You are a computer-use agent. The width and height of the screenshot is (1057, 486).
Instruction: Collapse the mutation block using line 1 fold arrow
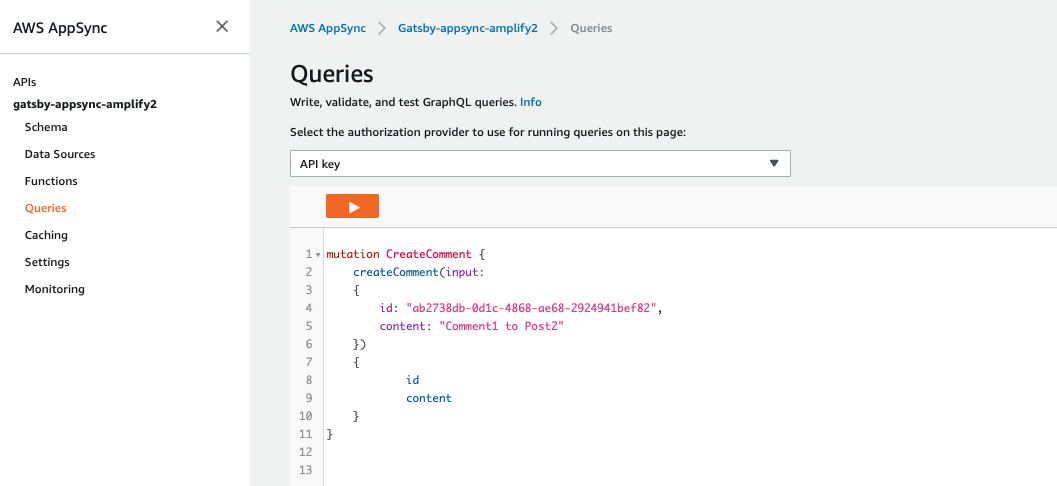tap(318, 255)
